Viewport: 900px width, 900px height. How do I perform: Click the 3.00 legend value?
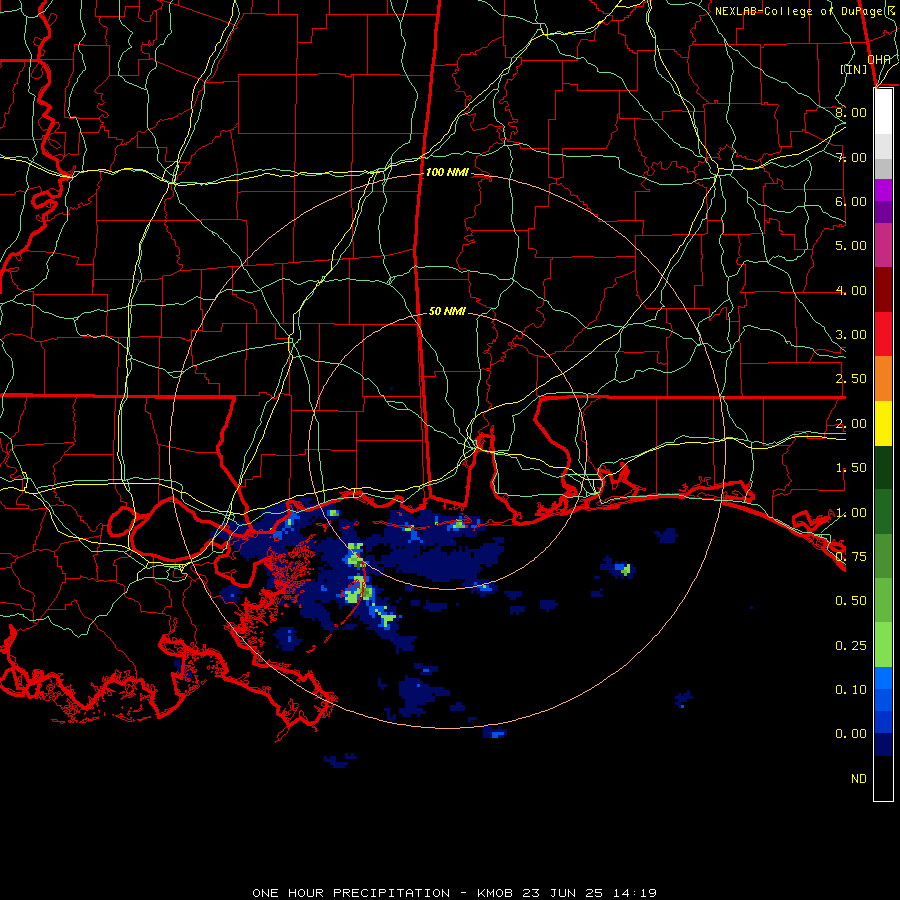(851, 335)
